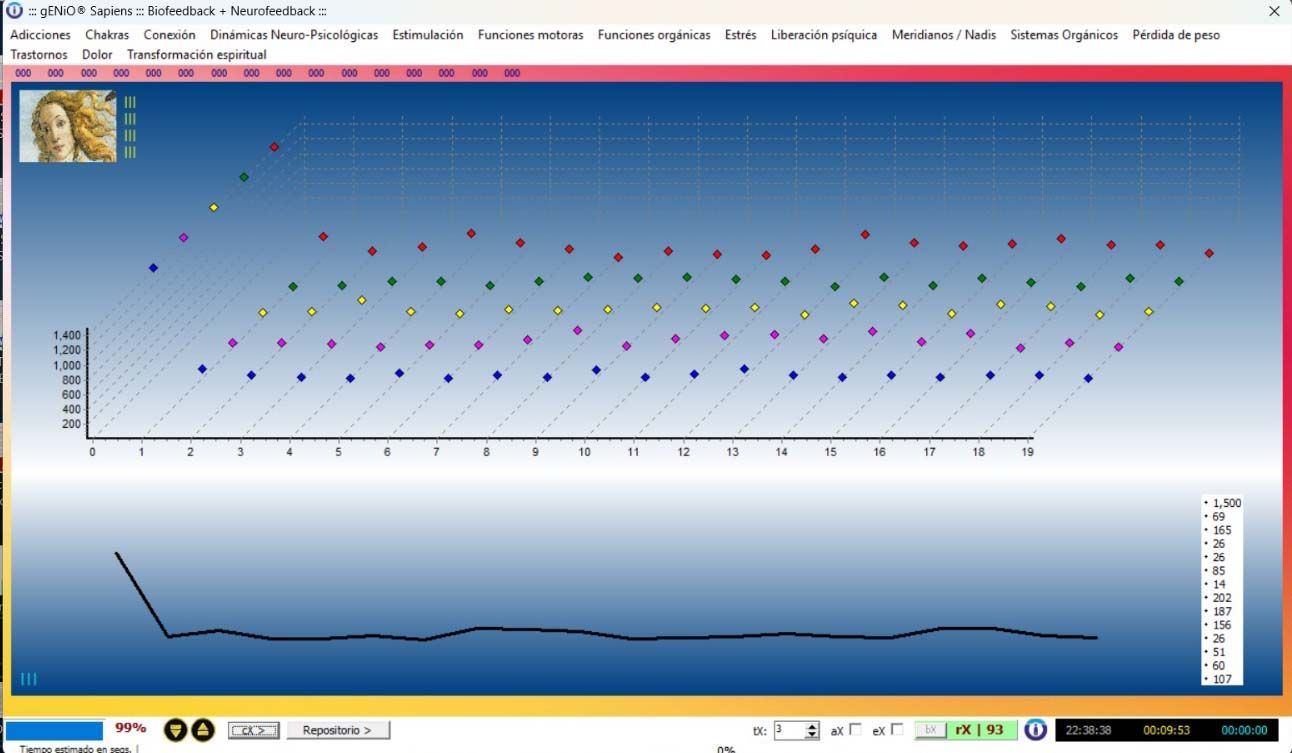
Task: Open the Chakras menu
Action: tap(107, 35)
